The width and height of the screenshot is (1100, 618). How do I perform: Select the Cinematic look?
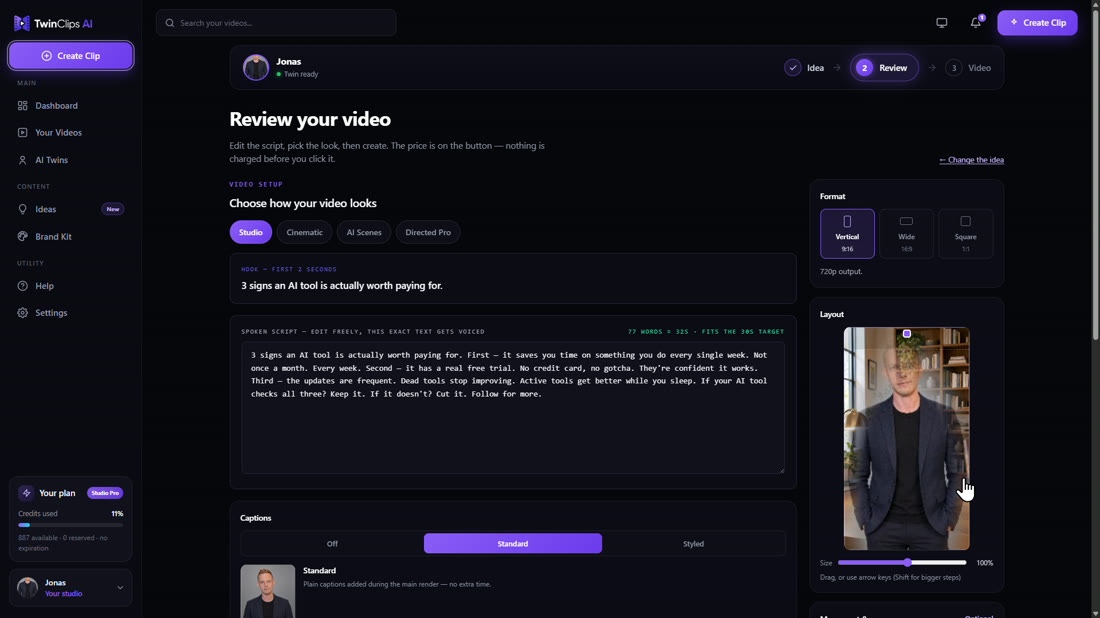[x=304, y=232]
